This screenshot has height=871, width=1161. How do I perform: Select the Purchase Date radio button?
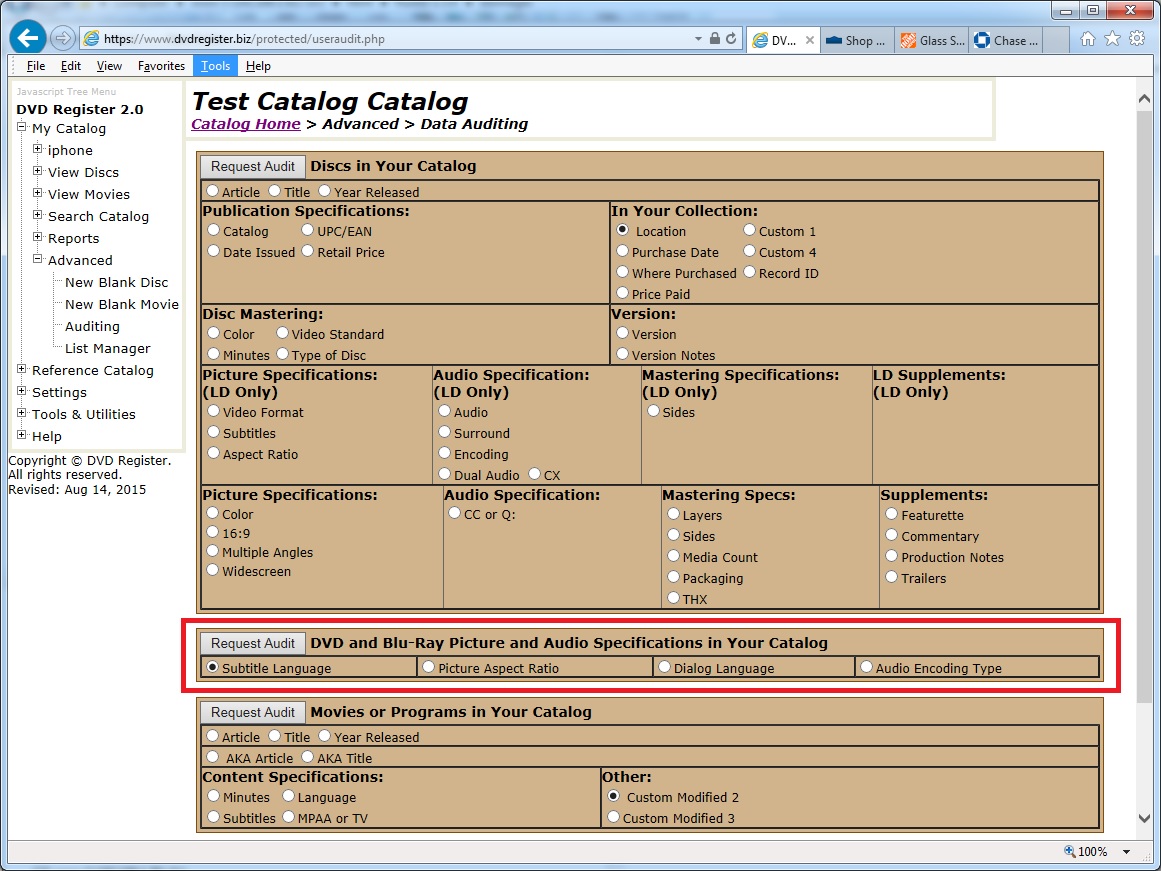coord(622,251)
